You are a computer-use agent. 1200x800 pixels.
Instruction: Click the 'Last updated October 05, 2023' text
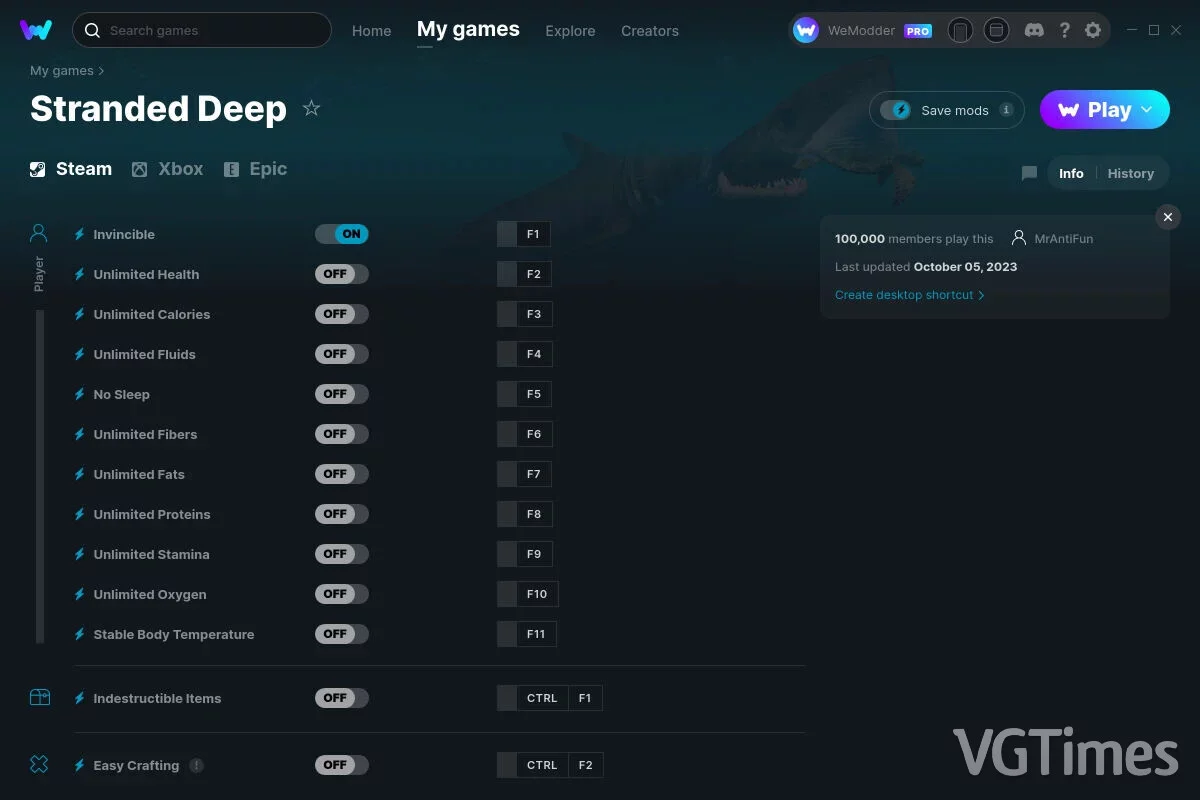pyautogui.click(x=926, y=267)
